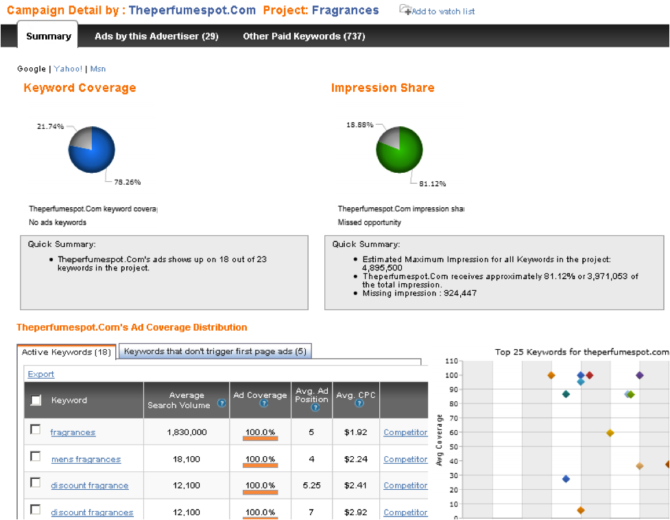Click the $2.24 Avg. CPC cell
Image resolution: width=670 pixels, height=520 pixels.
pyautogui.click(x=356, y=459)
